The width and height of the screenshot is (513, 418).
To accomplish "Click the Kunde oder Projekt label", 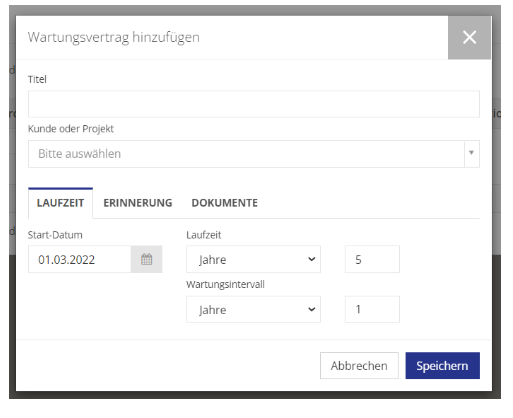I will (x=71, y=129).
